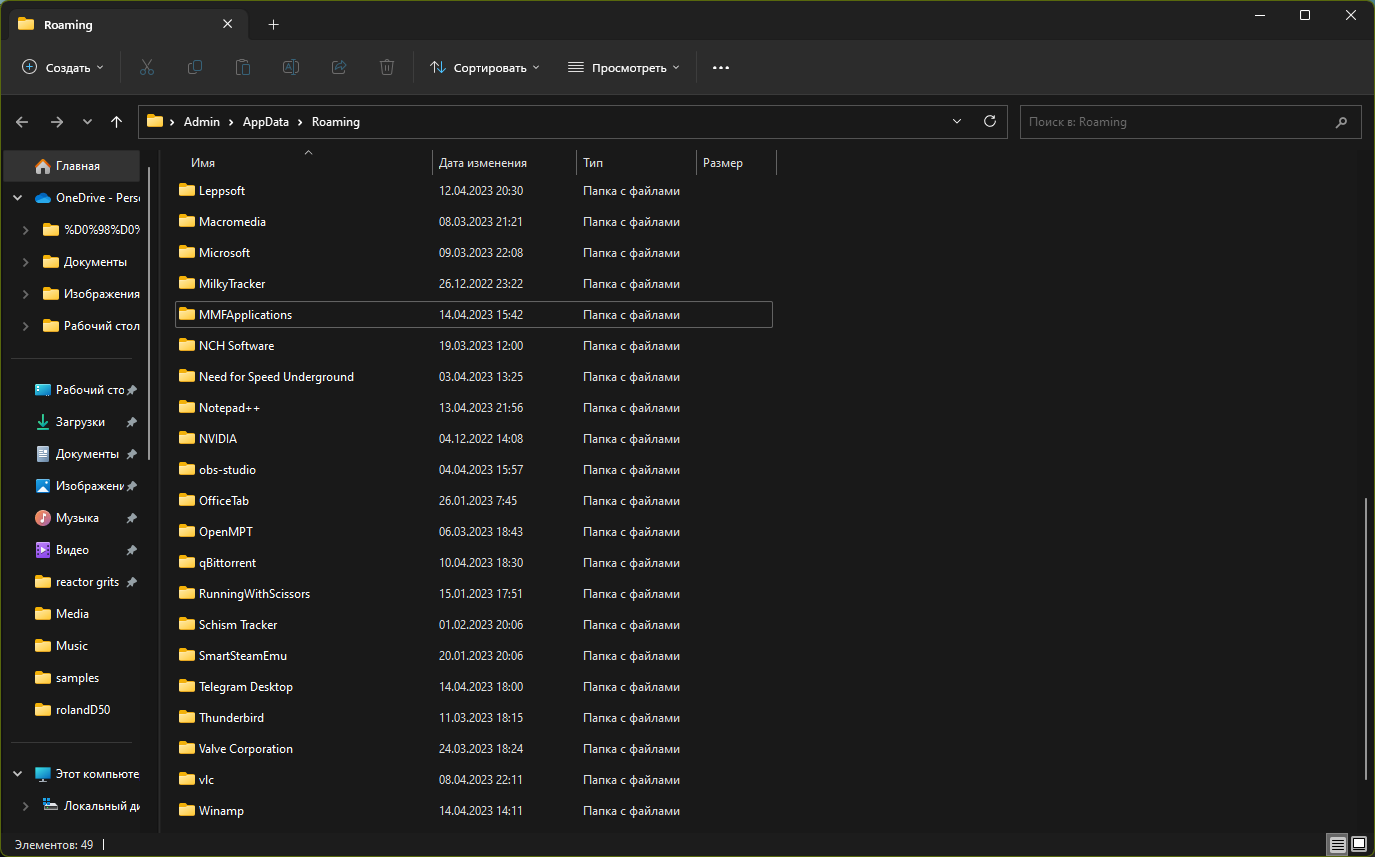Click inside the search field Поиск в: Roaming
The height and width of the screenshot is (857, 1375).
pyautogui.click(x=1150, y=121)
